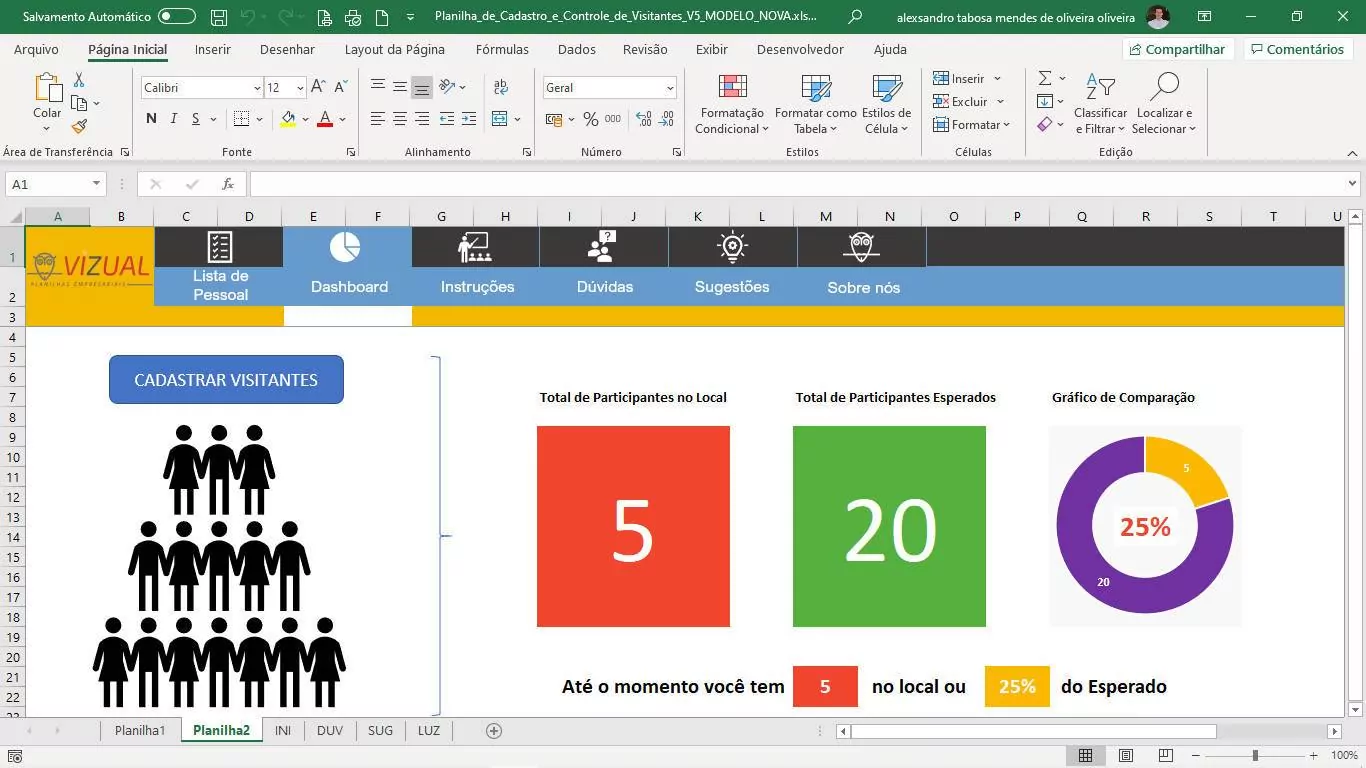
Task: Click the Wrap Text icon
Action: click(501, 87)
